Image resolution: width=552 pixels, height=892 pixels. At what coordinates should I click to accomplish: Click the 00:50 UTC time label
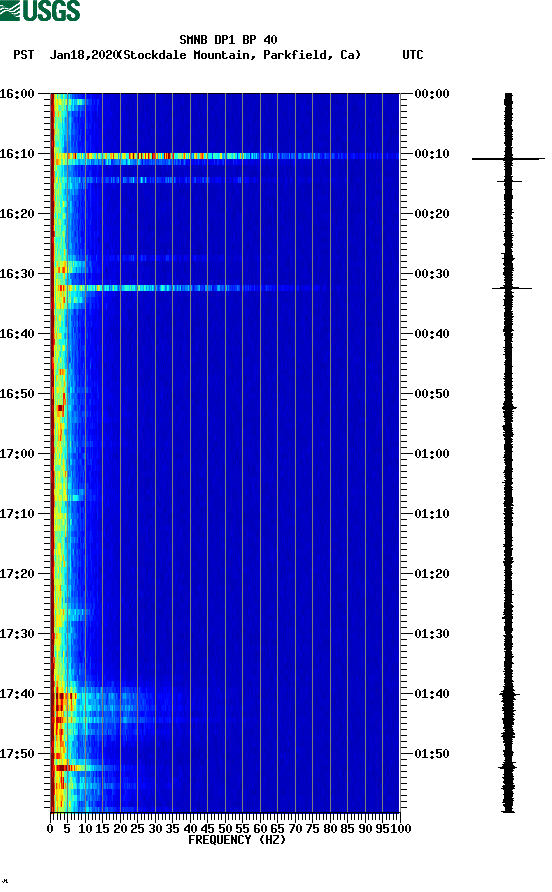(432, 394)
